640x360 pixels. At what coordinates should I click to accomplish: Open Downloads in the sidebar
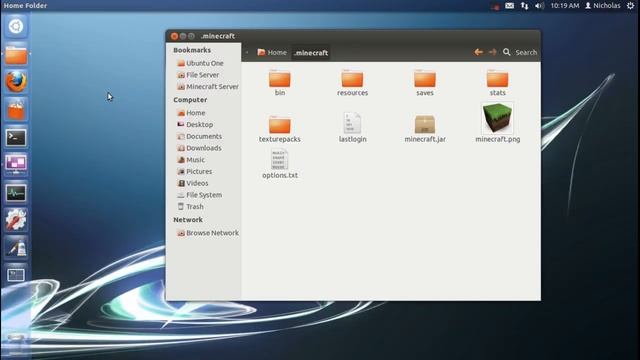[x=199, y=148]
